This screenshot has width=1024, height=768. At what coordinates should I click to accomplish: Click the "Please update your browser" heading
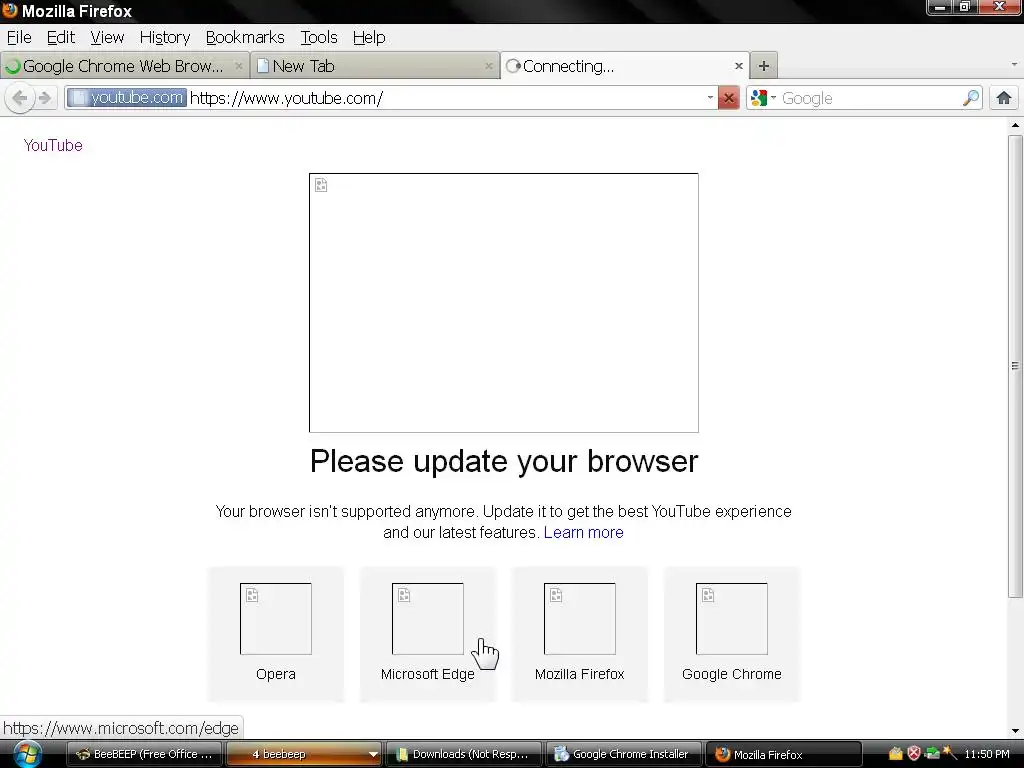pos(504,462)
